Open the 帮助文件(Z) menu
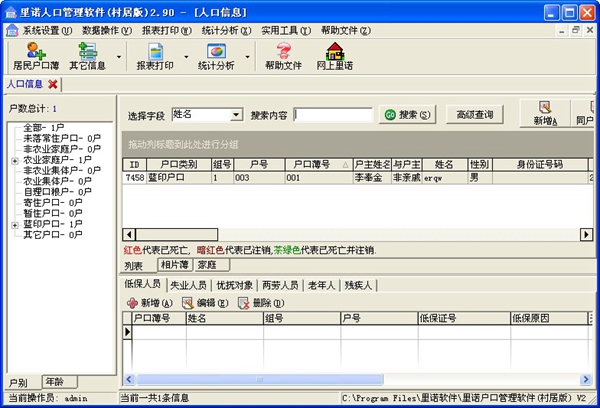 (x=346, y=30)
